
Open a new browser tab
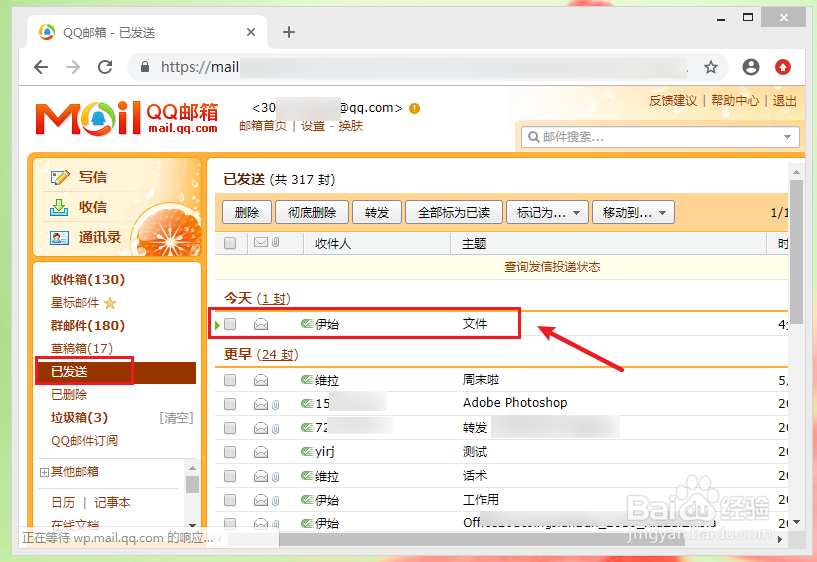coord(289,32)
